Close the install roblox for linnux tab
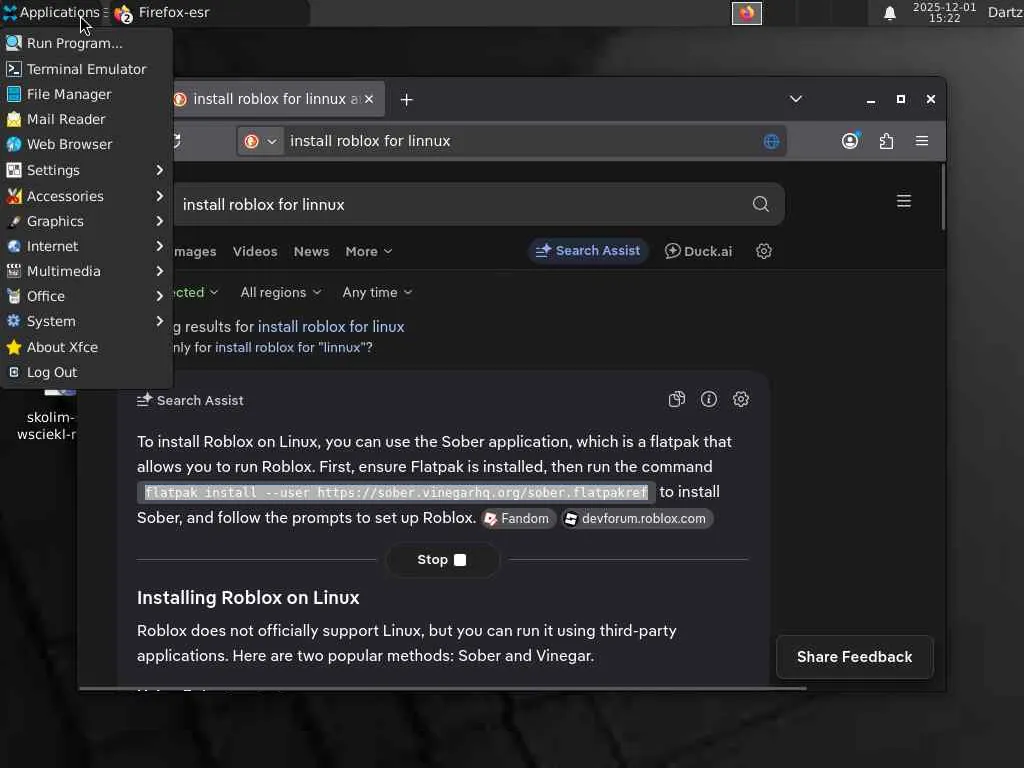The height and width of the screenshot is (768, 1024). point(369,99)
